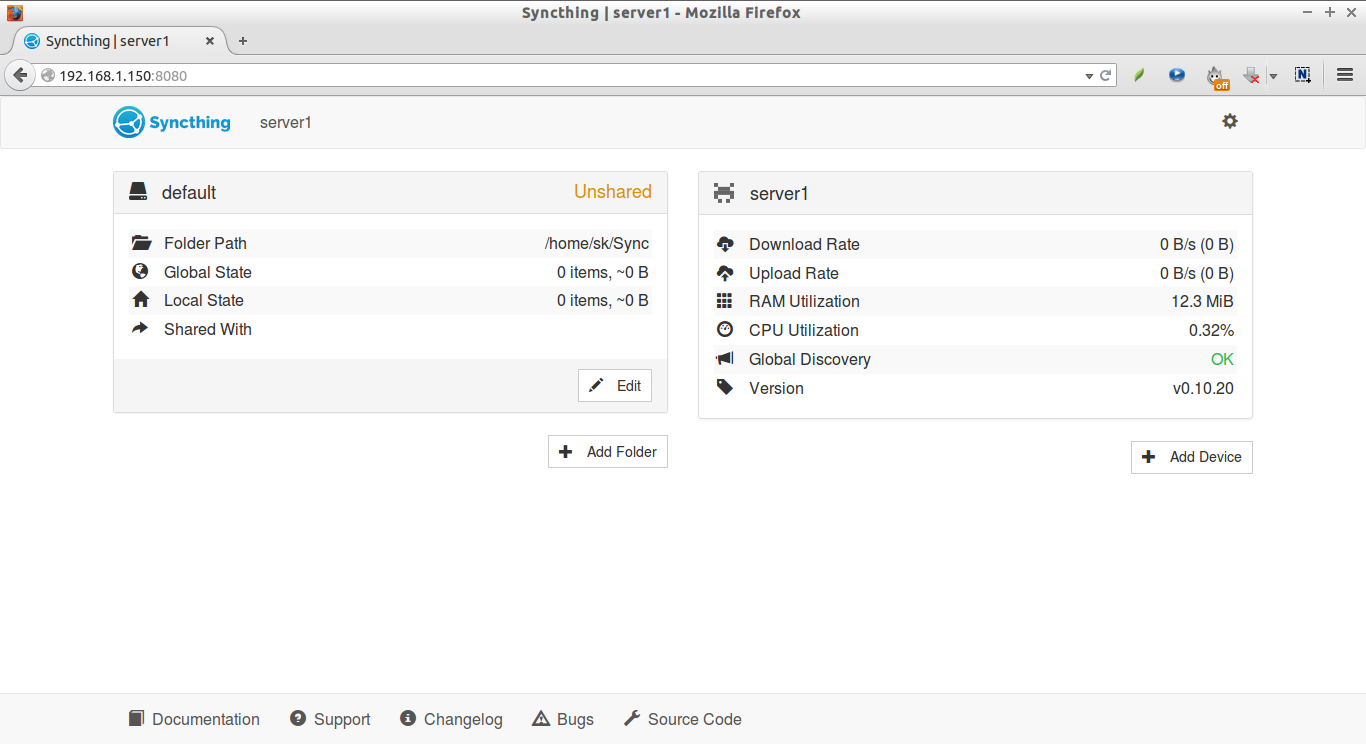Open a new browser tab
Screen dimensions: 1366x744
(x=242, y=41)
